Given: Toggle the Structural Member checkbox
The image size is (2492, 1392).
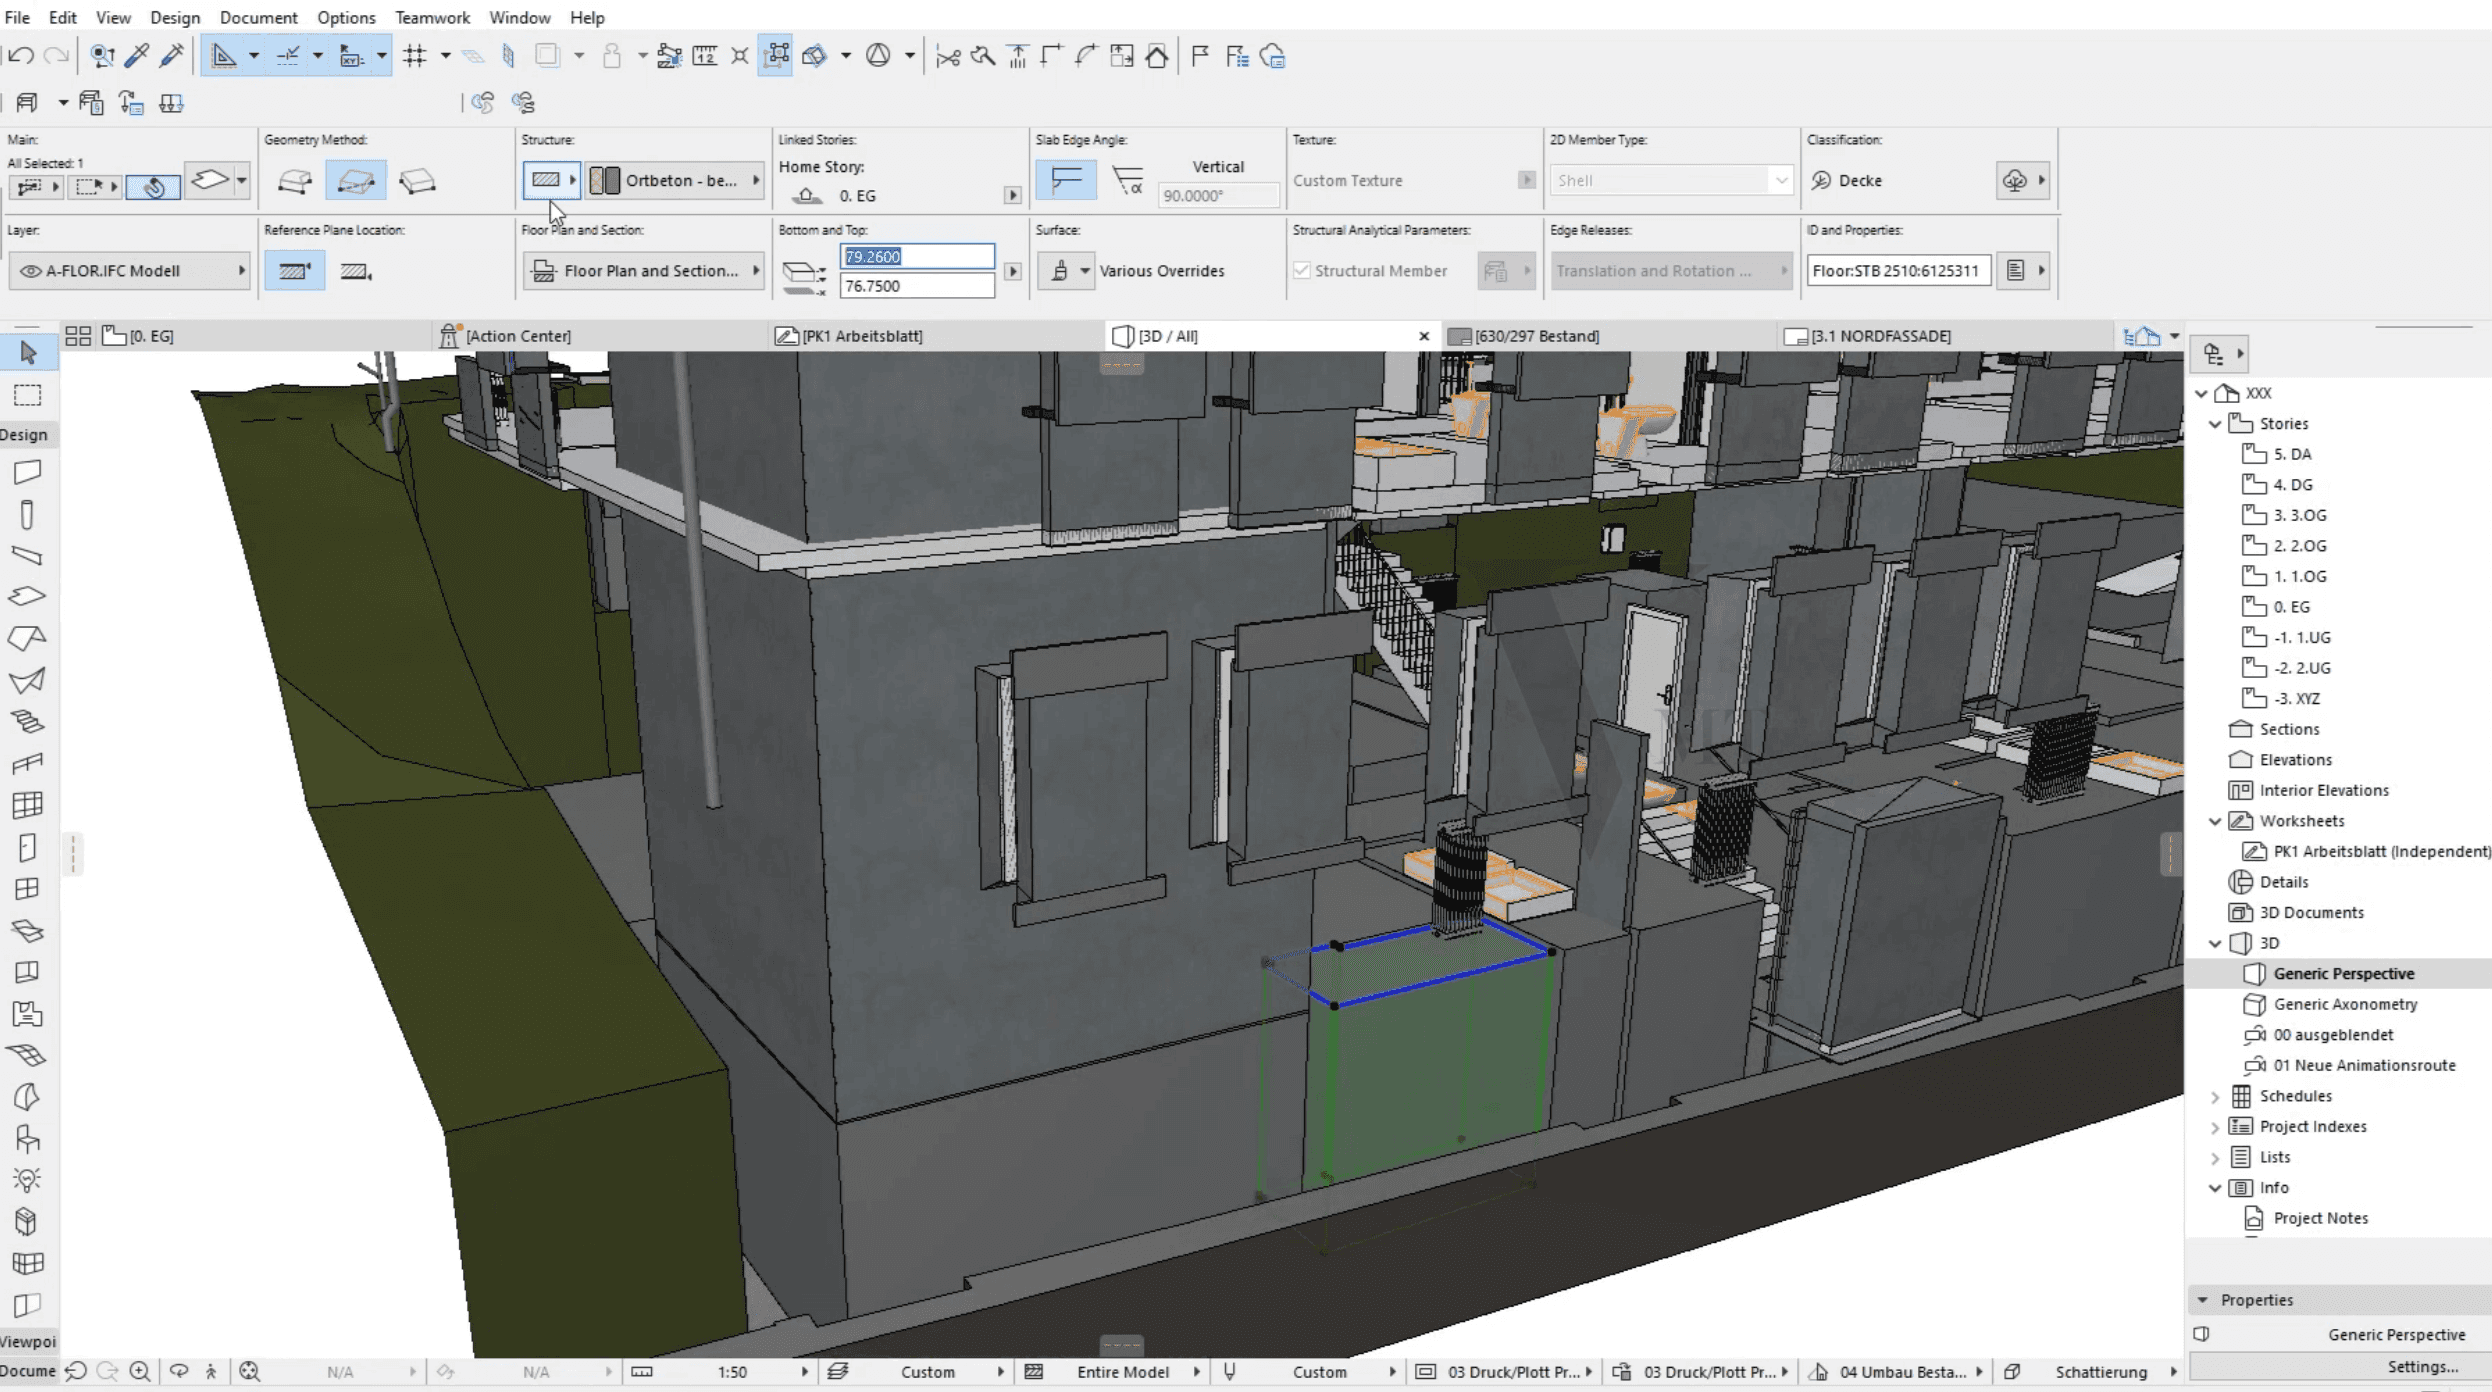Looking at the screenshot, I should 1301,270.
